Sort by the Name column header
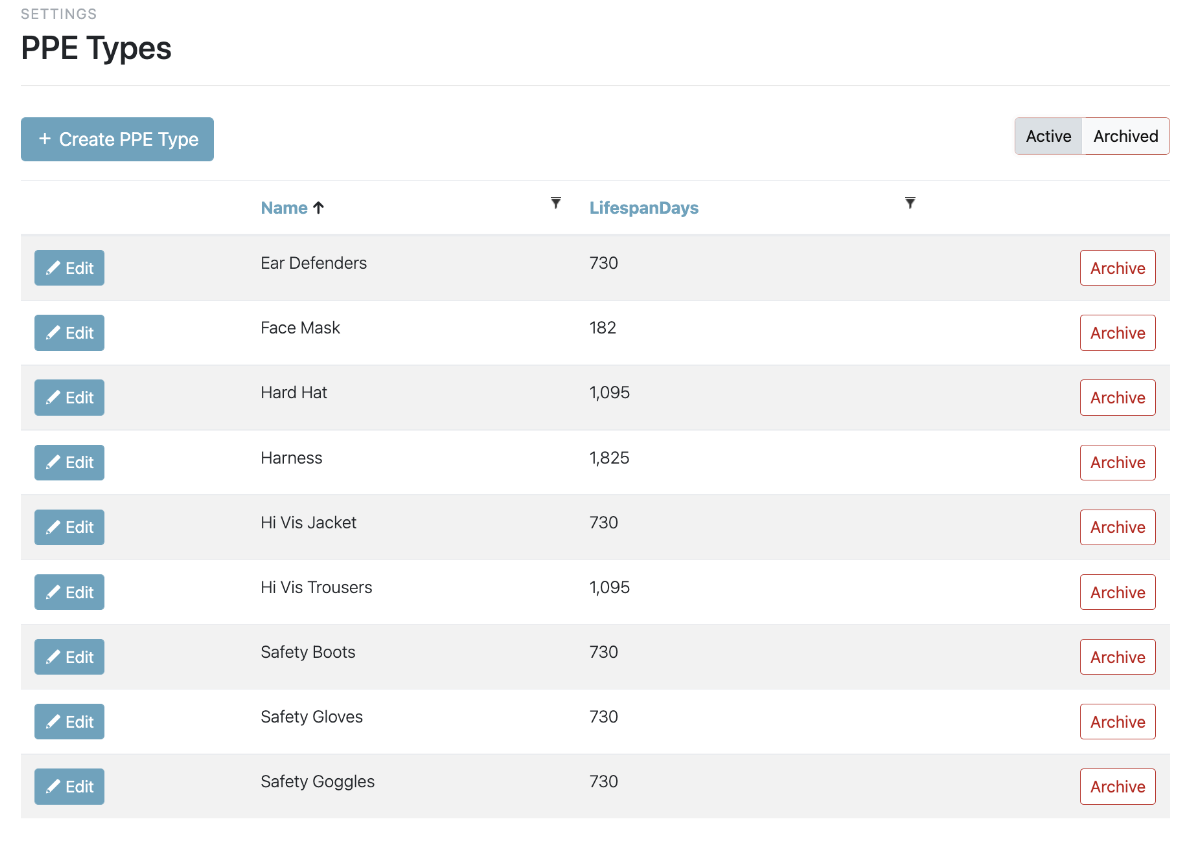This screenshot has height=848, width=1184. [284, 208]
